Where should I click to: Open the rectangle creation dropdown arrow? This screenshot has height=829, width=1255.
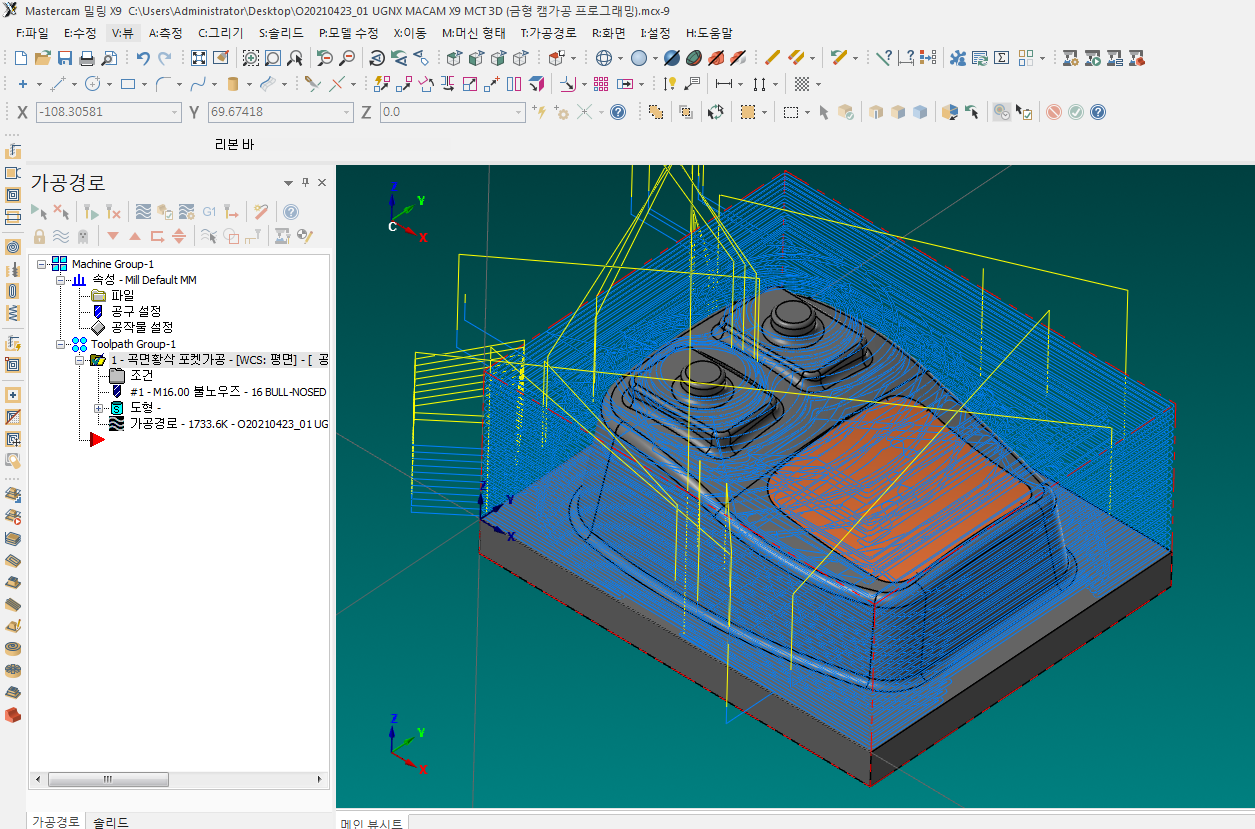pyautogui.click(x=144, y=84)
